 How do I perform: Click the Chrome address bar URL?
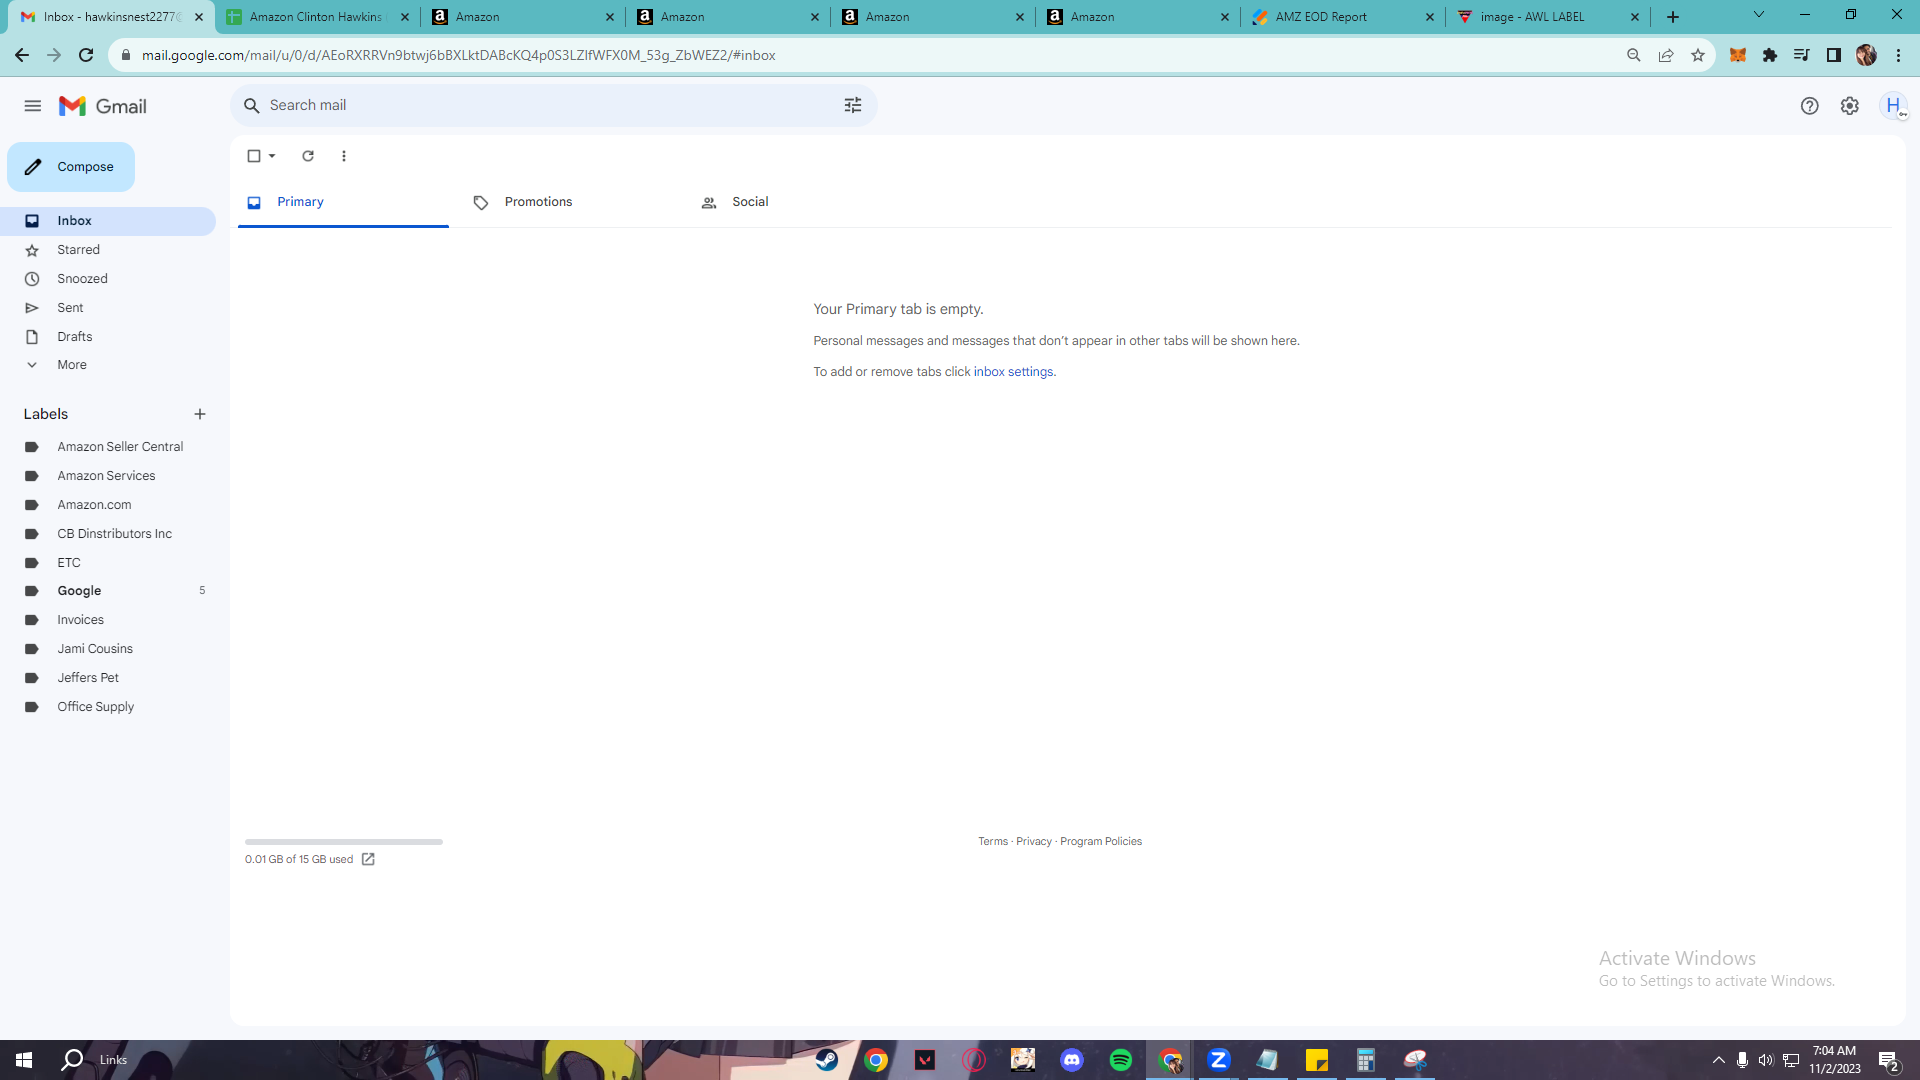pos(459,55)
